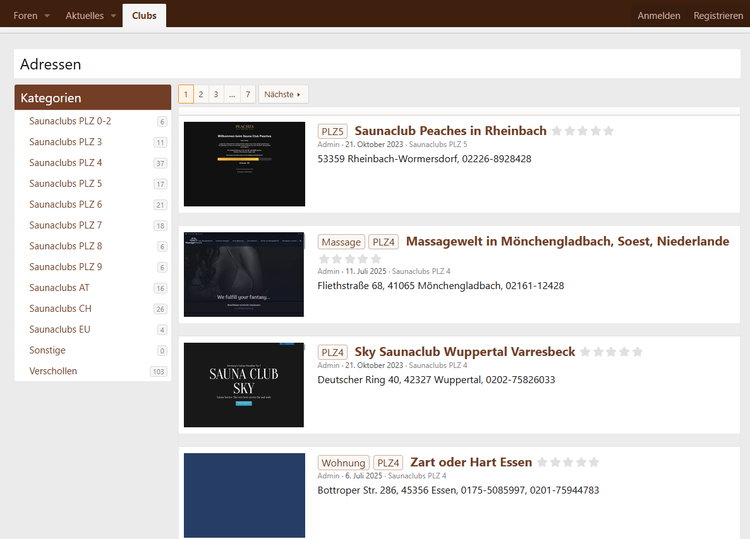The image size is (750, 539).
Task: Open the Zart oder Hart blue thumbnail
Action: pos(244,495)
